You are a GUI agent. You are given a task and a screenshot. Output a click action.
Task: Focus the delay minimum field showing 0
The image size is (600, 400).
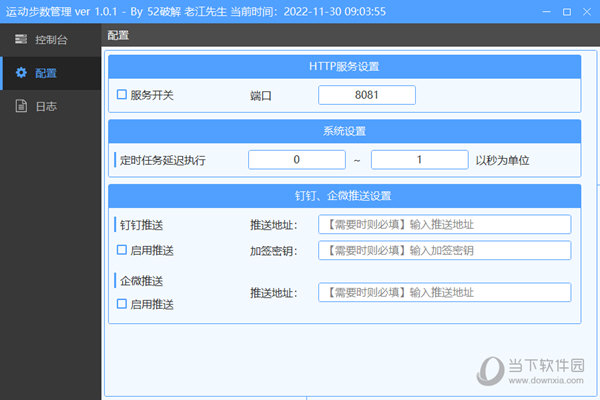[297, 160]
